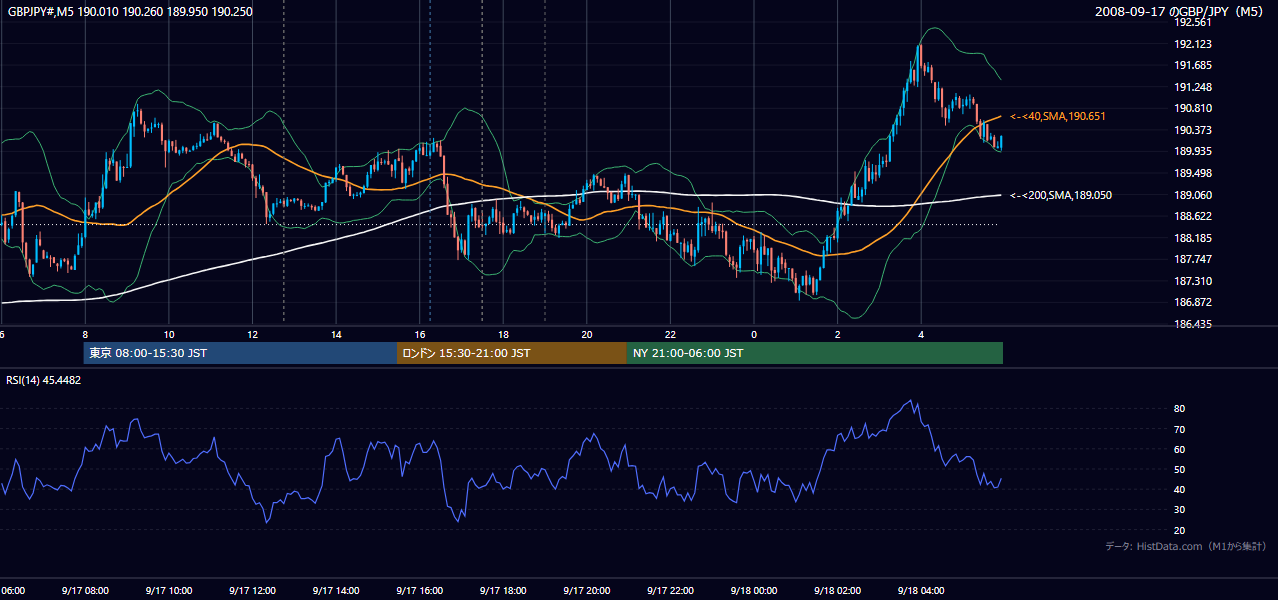Click the 9/18 02:00 date label
Screen dimensions: 1278x600
point(838,590)
